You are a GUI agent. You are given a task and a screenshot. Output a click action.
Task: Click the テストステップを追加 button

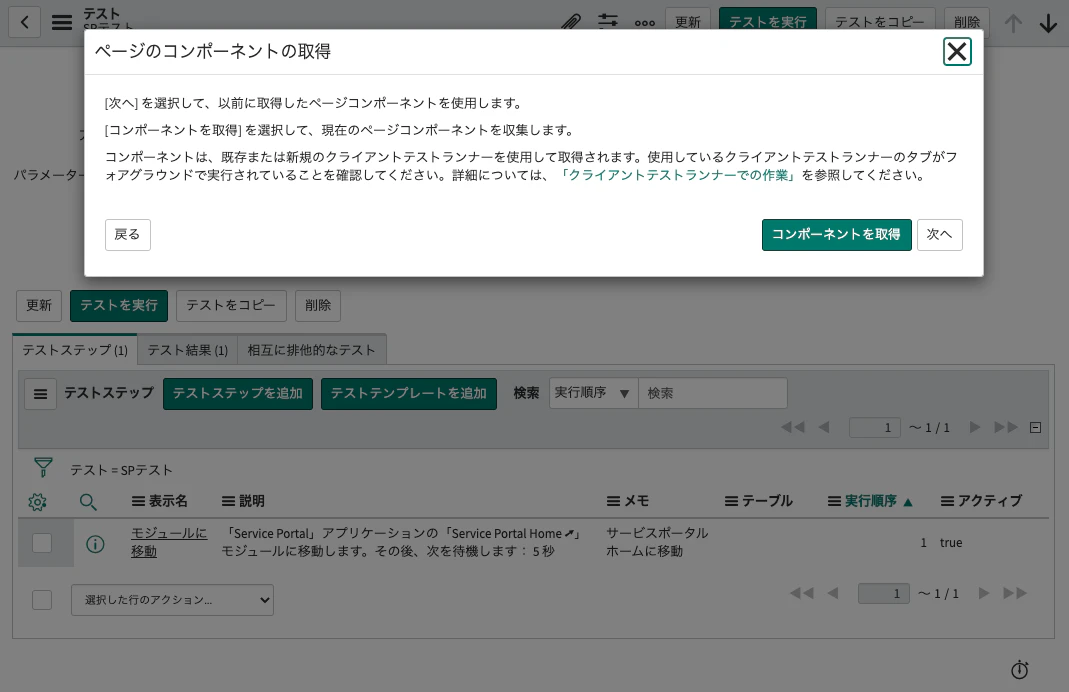(238, 394)
